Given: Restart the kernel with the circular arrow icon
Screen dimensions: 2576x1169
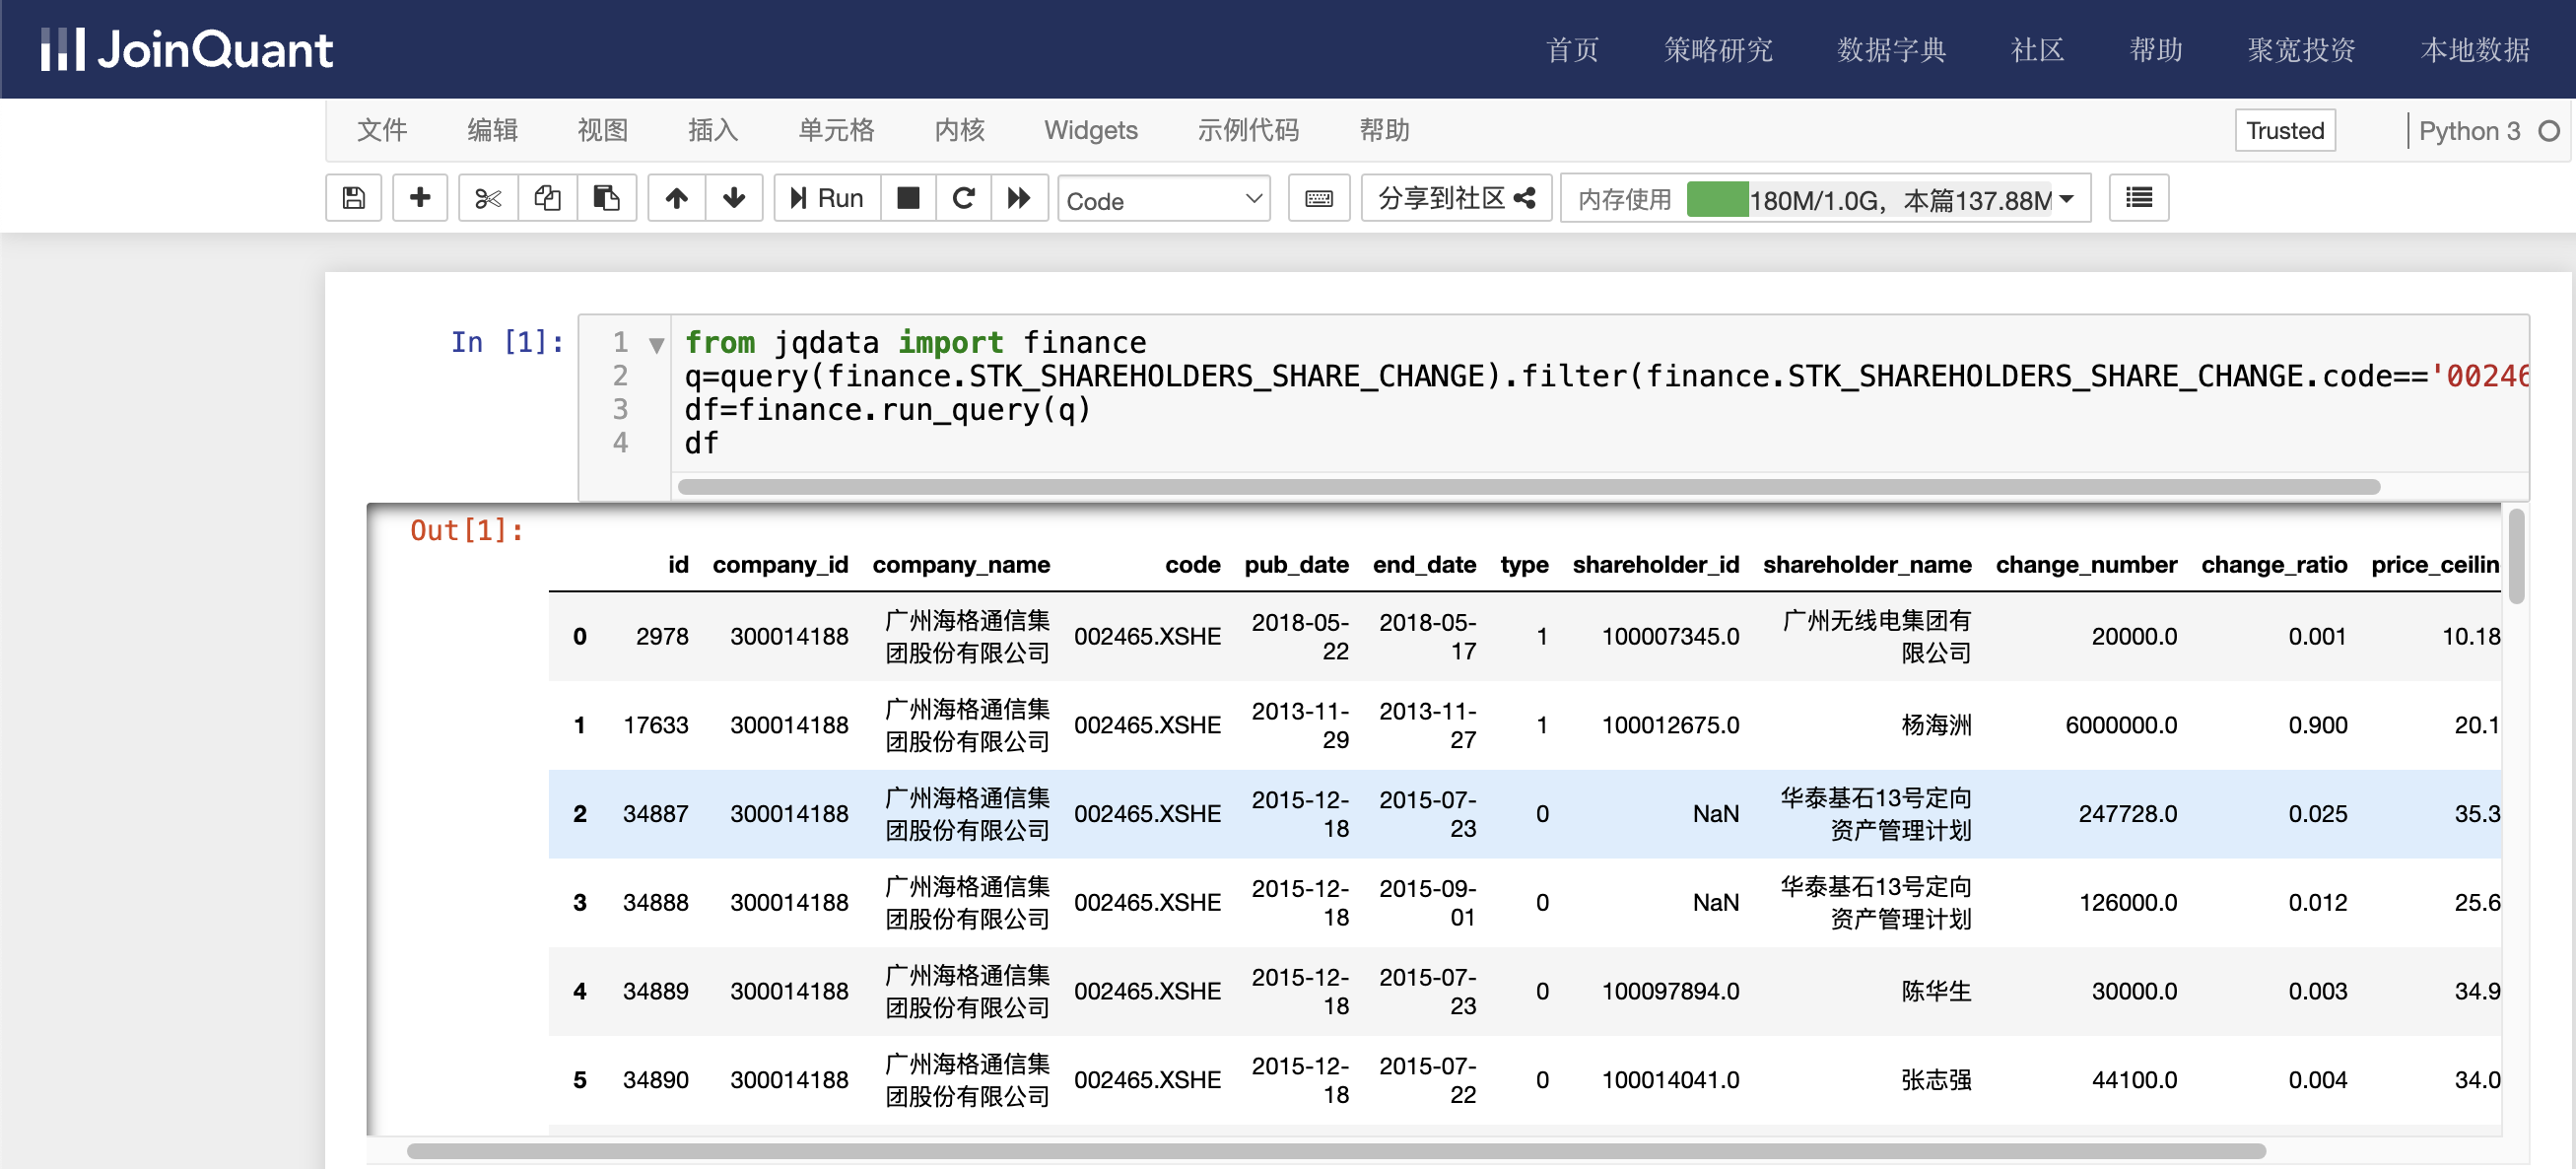Looking at the screenshot, I should click(x=963, y=198).
